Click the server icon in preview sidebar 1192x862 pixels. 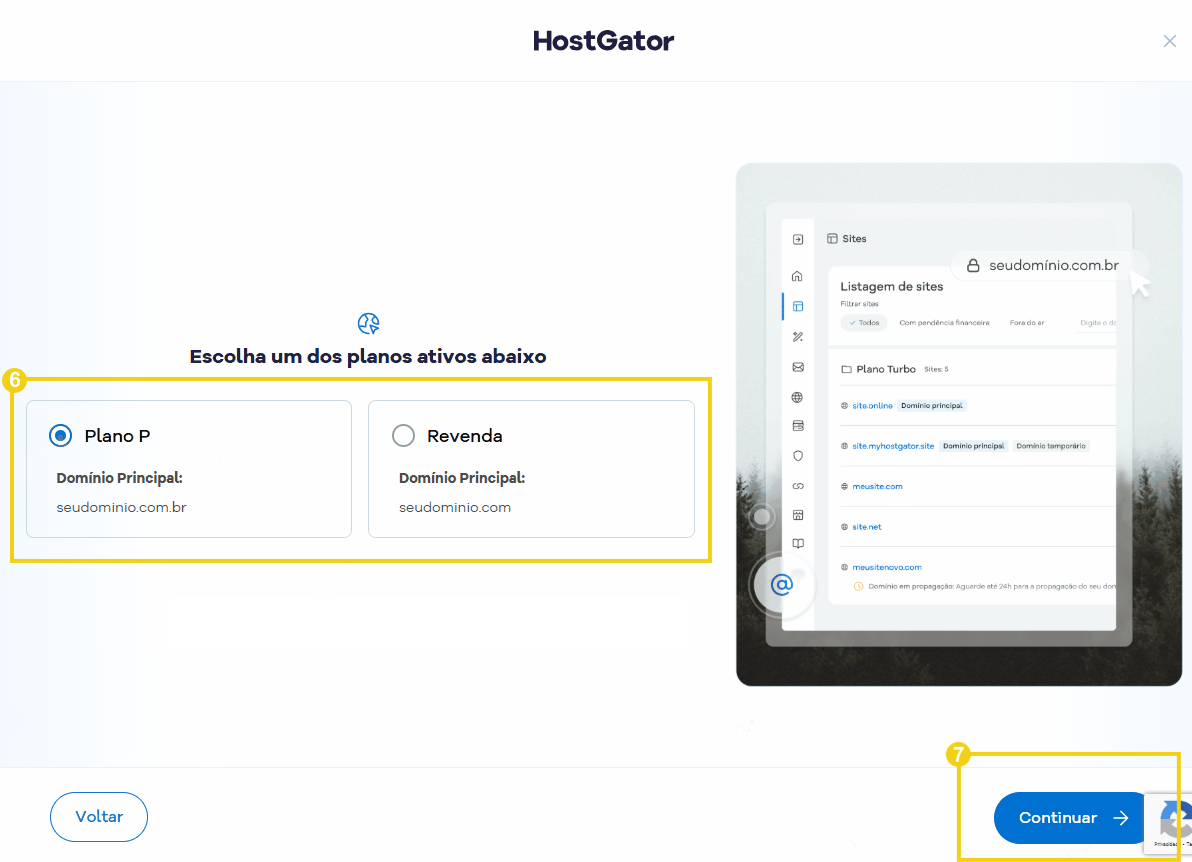coord(797,426)
